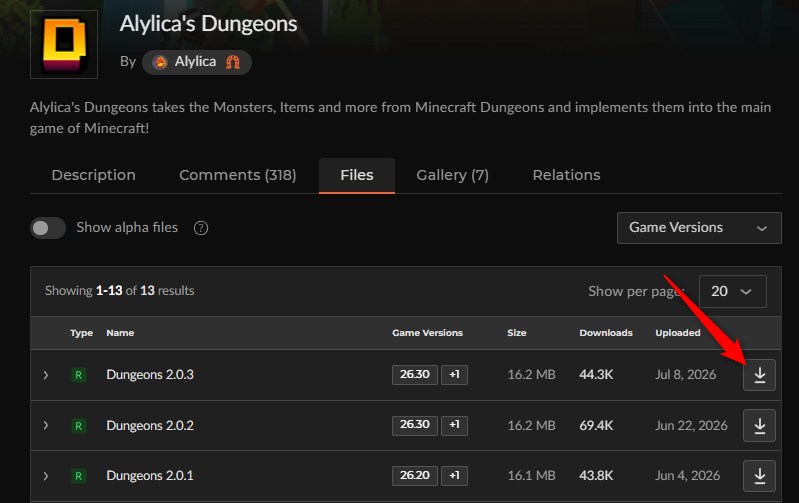Select the Files tab
The image size is (799, 503).
pos(357,175)
